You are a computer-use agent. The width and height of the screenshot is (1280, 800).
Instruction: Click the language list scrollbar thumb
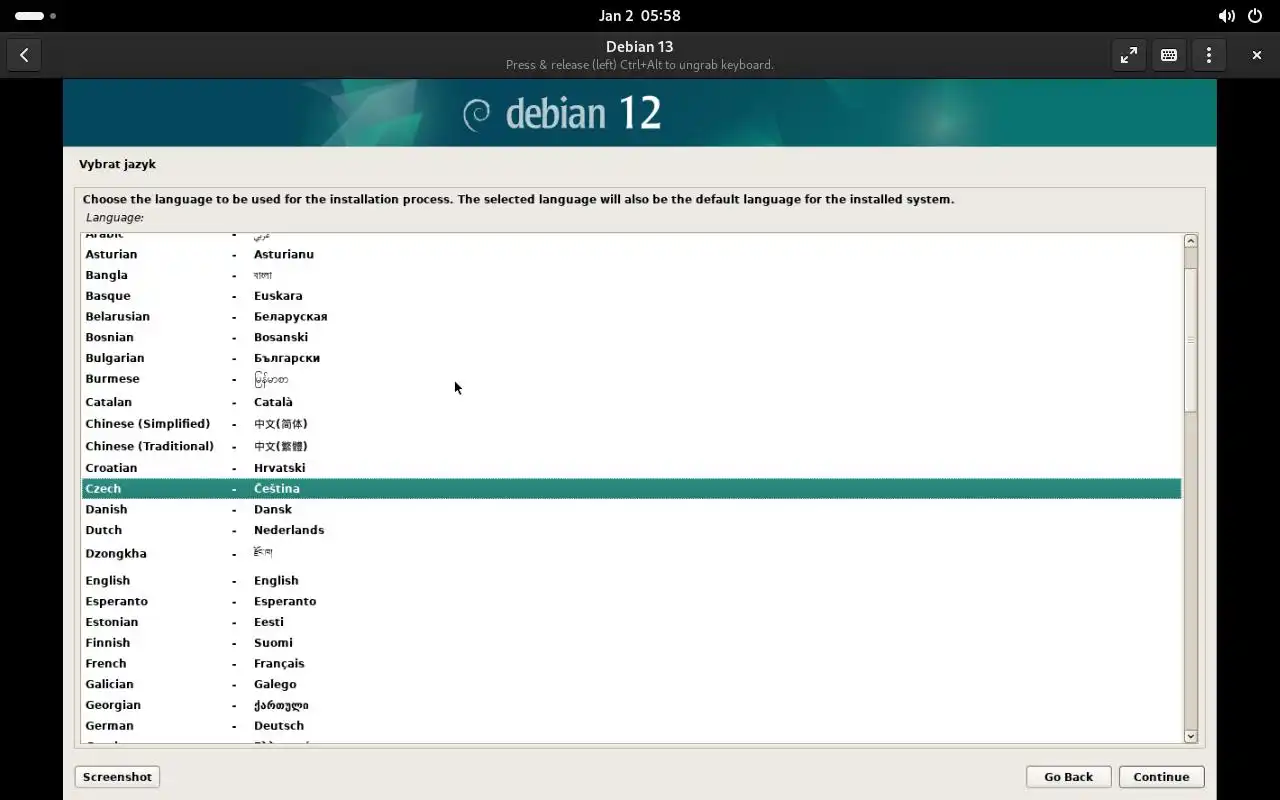point(1190,340)
